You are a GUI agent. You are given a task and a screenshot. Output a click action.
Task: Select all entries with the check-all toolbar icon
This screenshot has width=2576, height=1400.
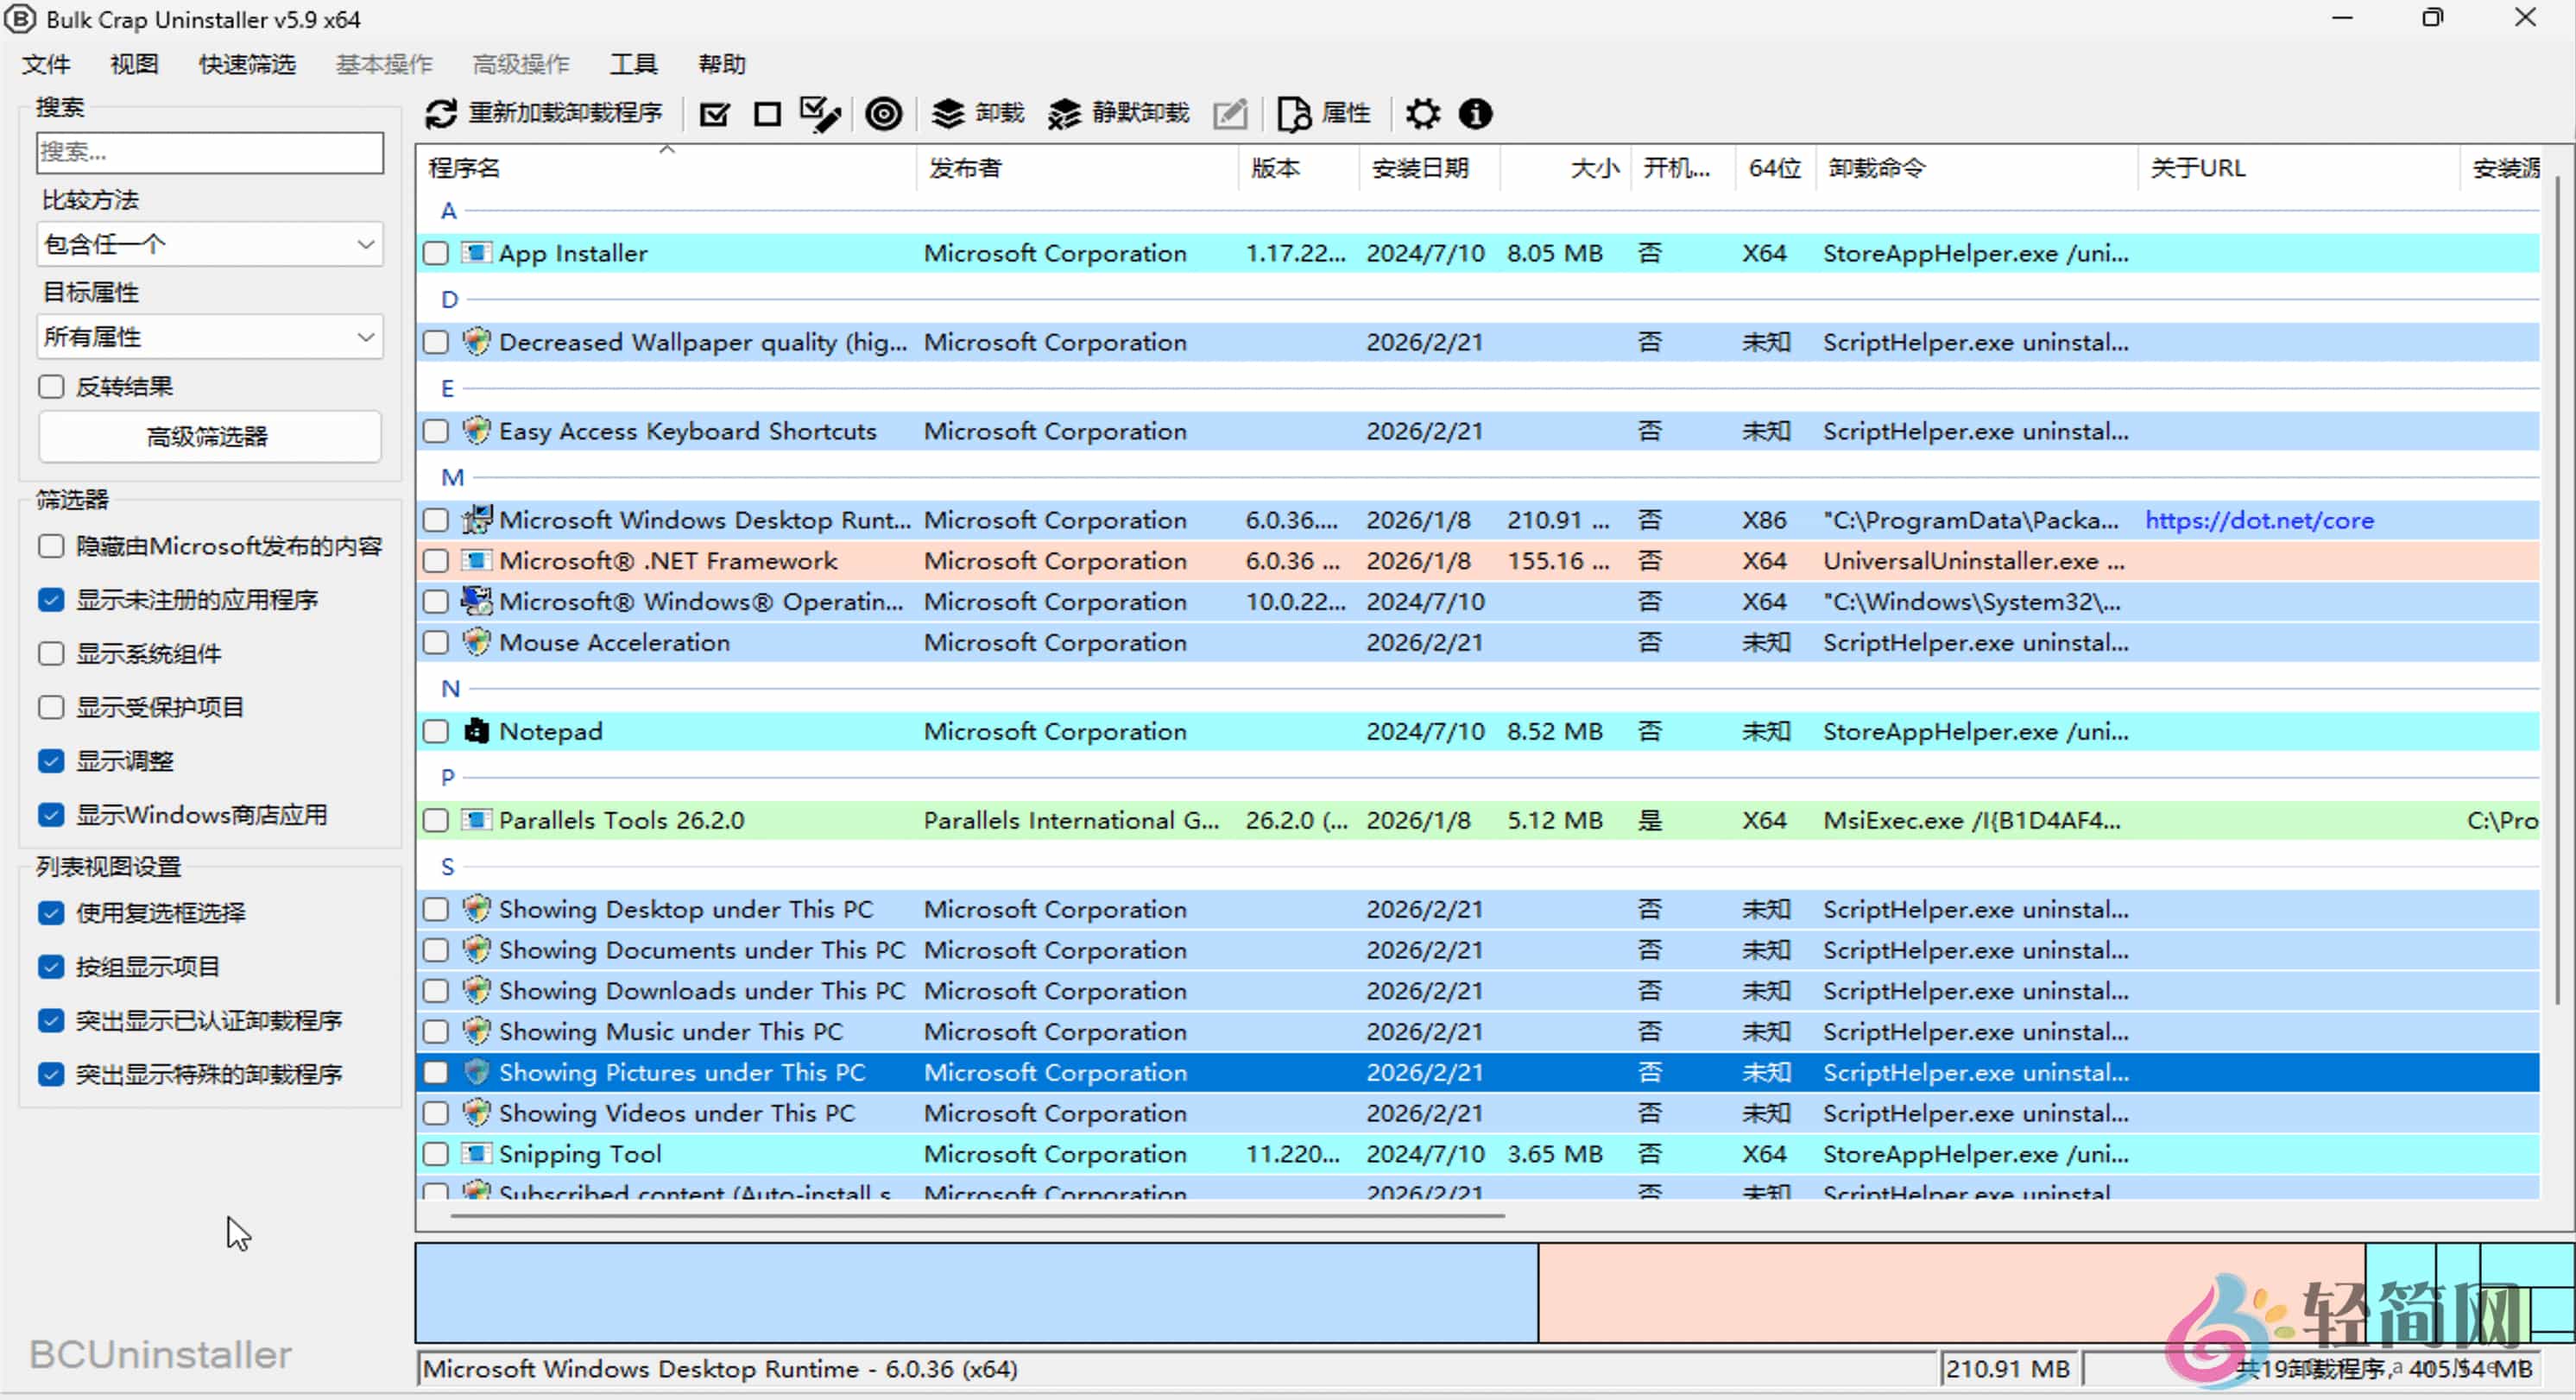tap(713, 113)
